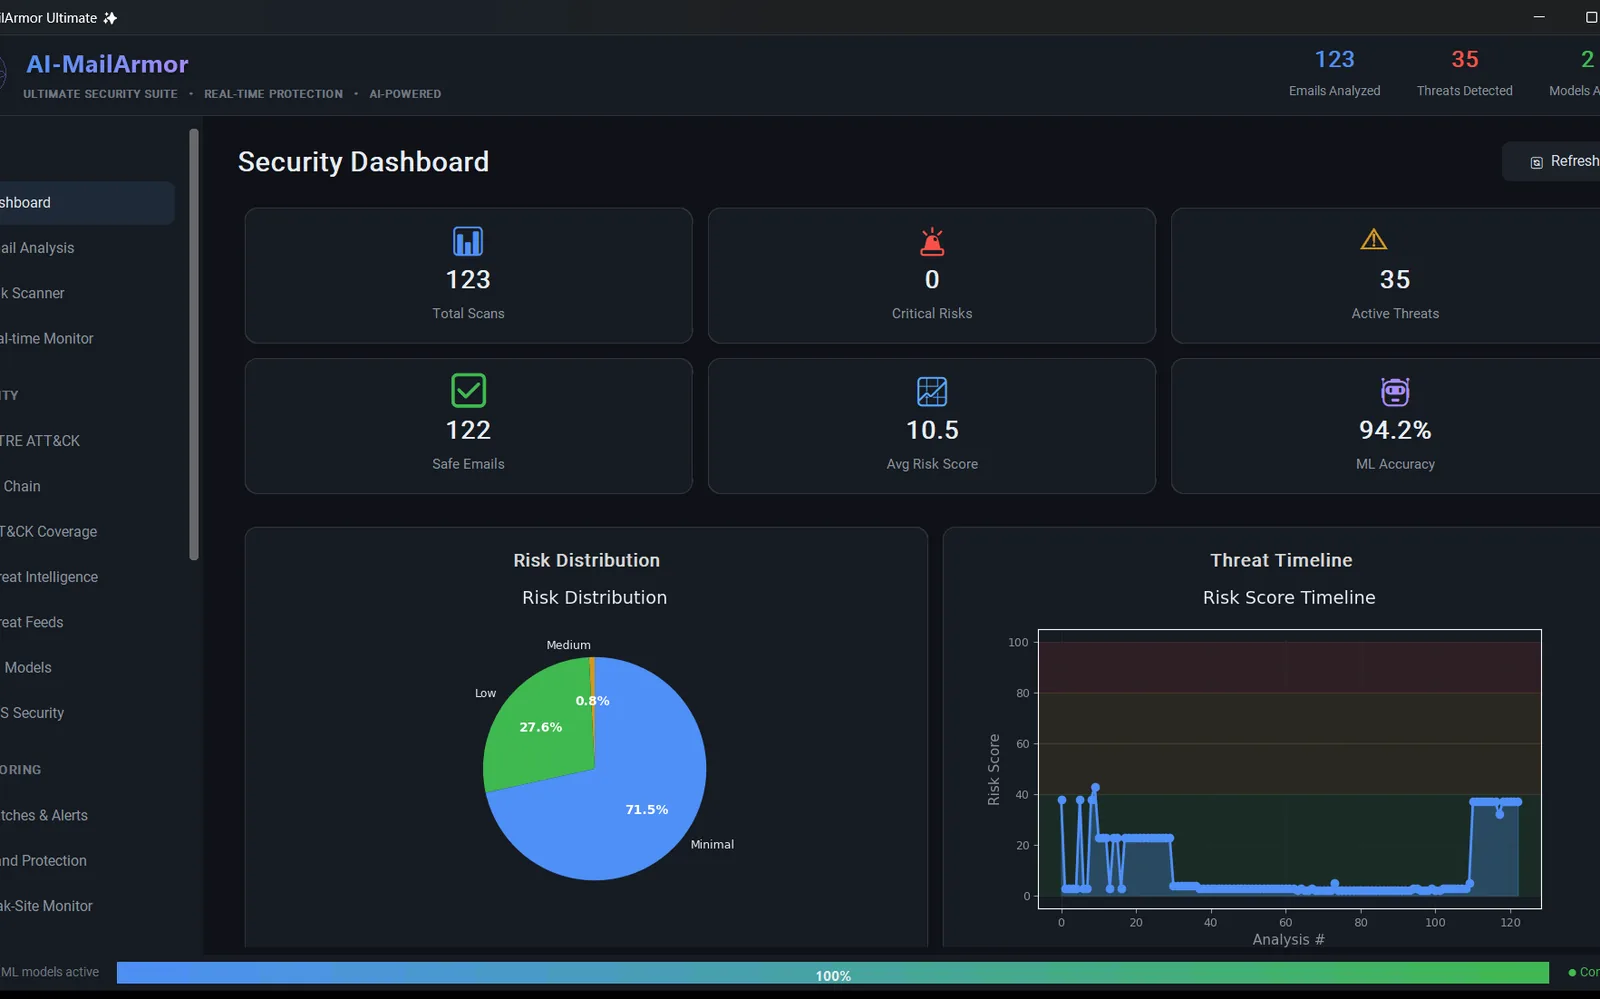Click the 35 Threats Detected counter
Screen dimensions: 1600x999
(x=1464, y=73)
